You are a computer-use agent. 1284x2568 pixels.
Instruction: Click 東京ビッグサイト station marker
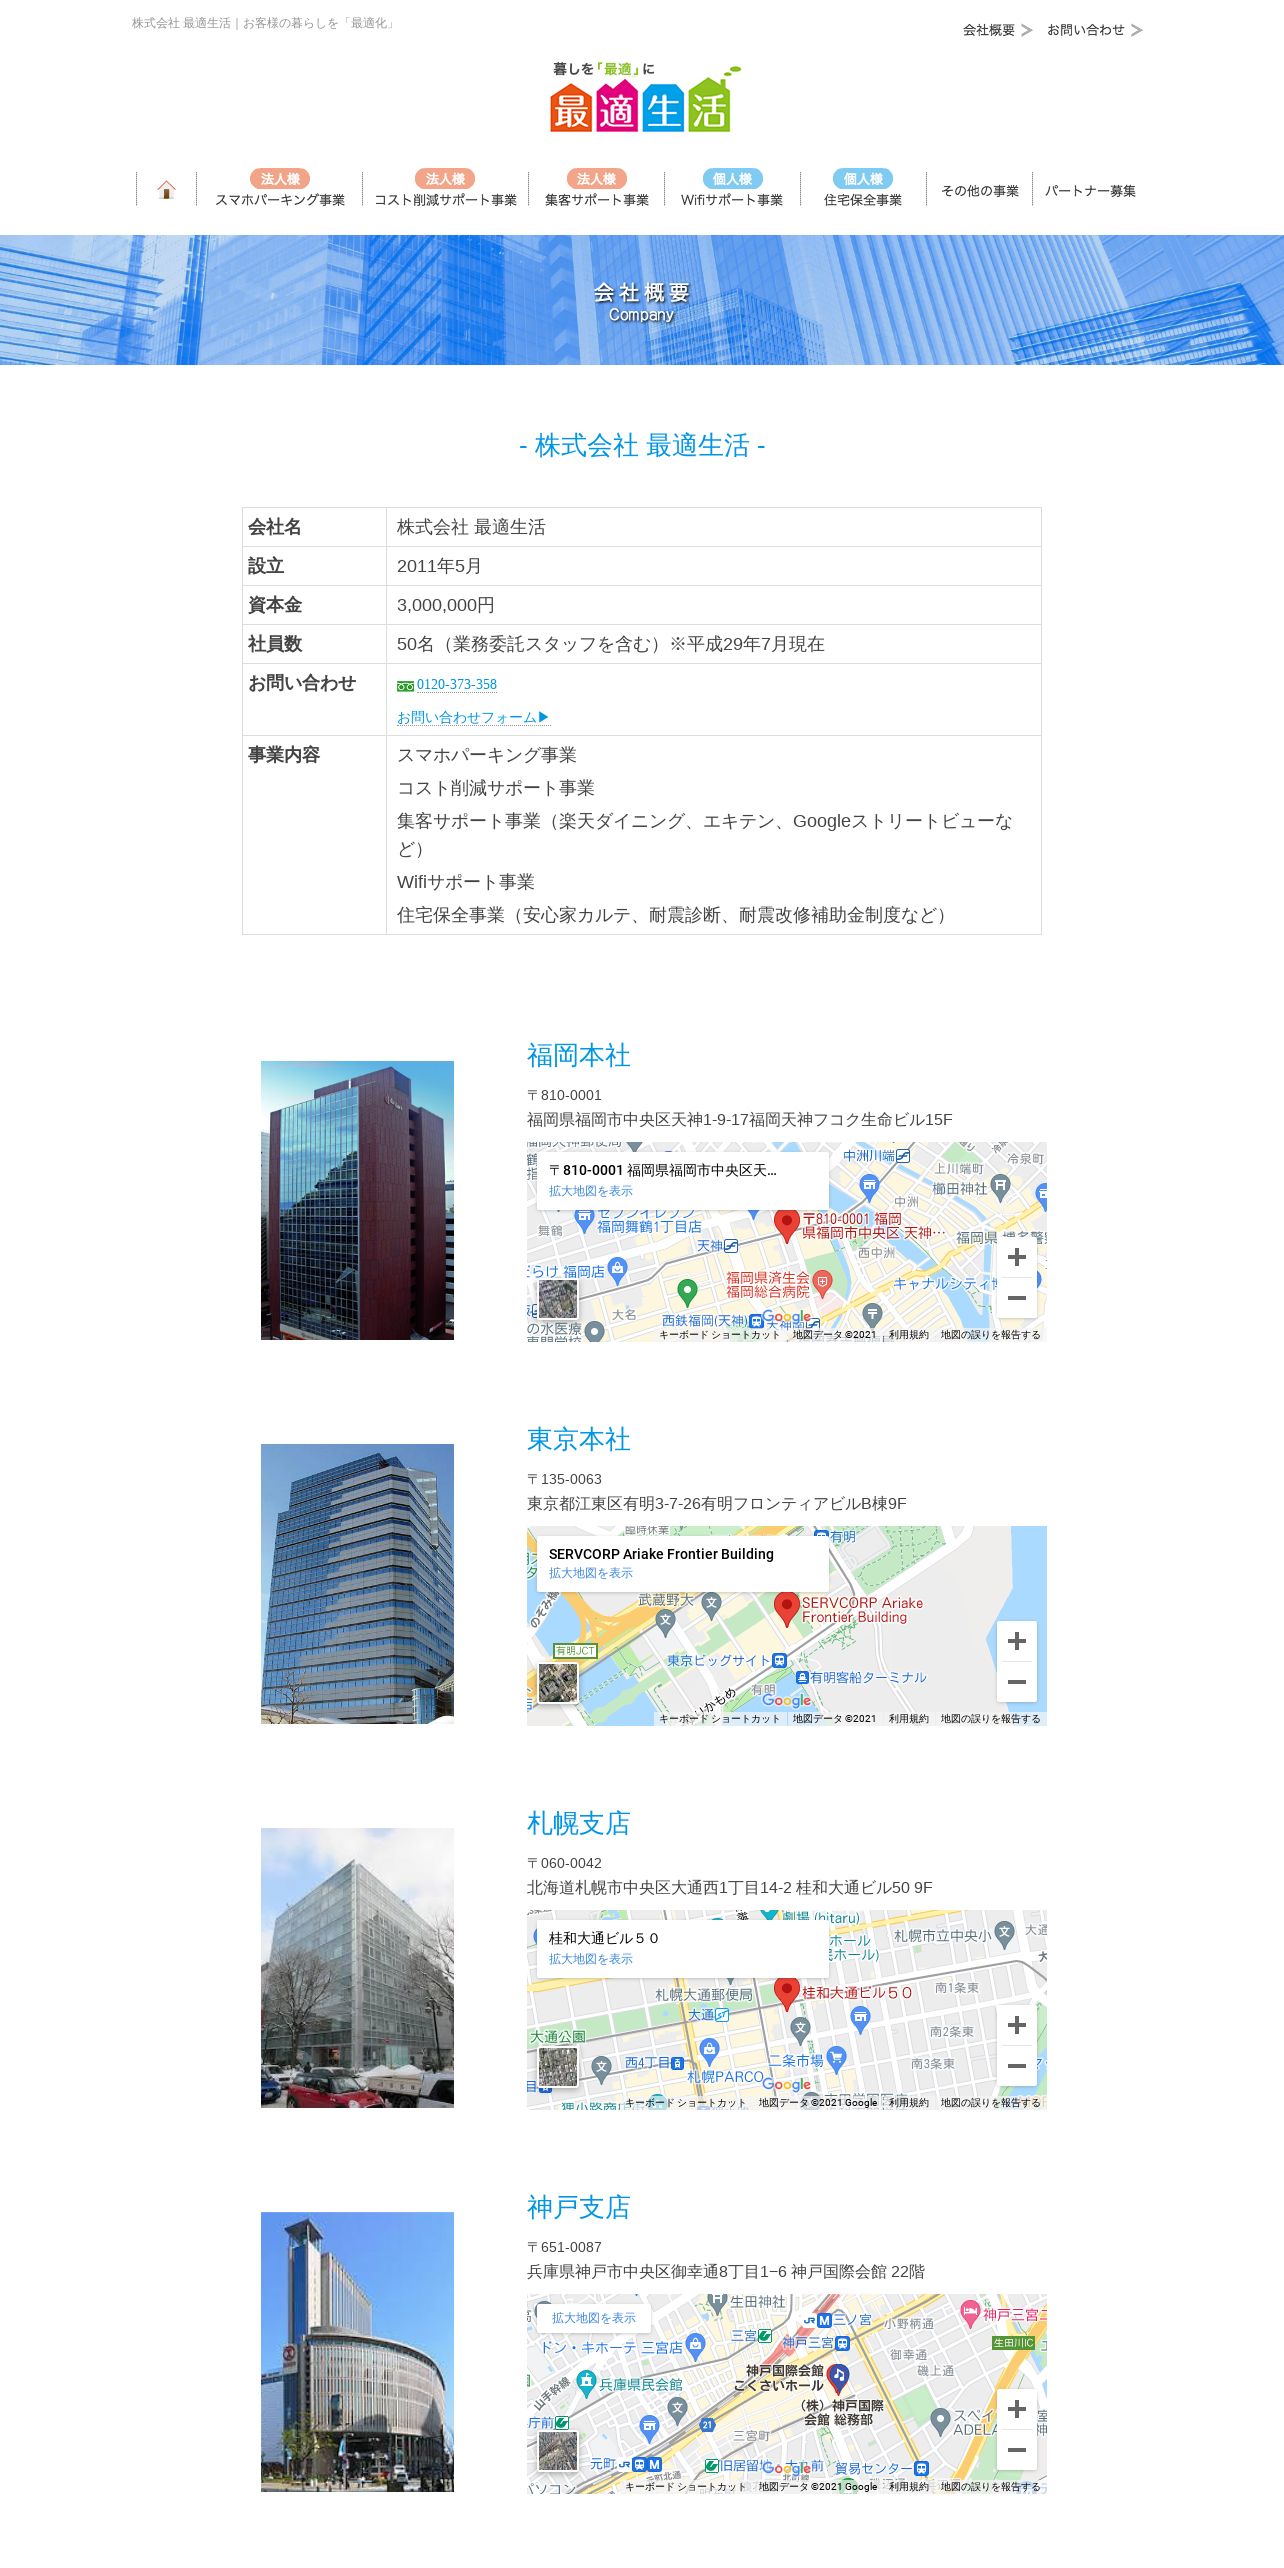coord(779,1660)
